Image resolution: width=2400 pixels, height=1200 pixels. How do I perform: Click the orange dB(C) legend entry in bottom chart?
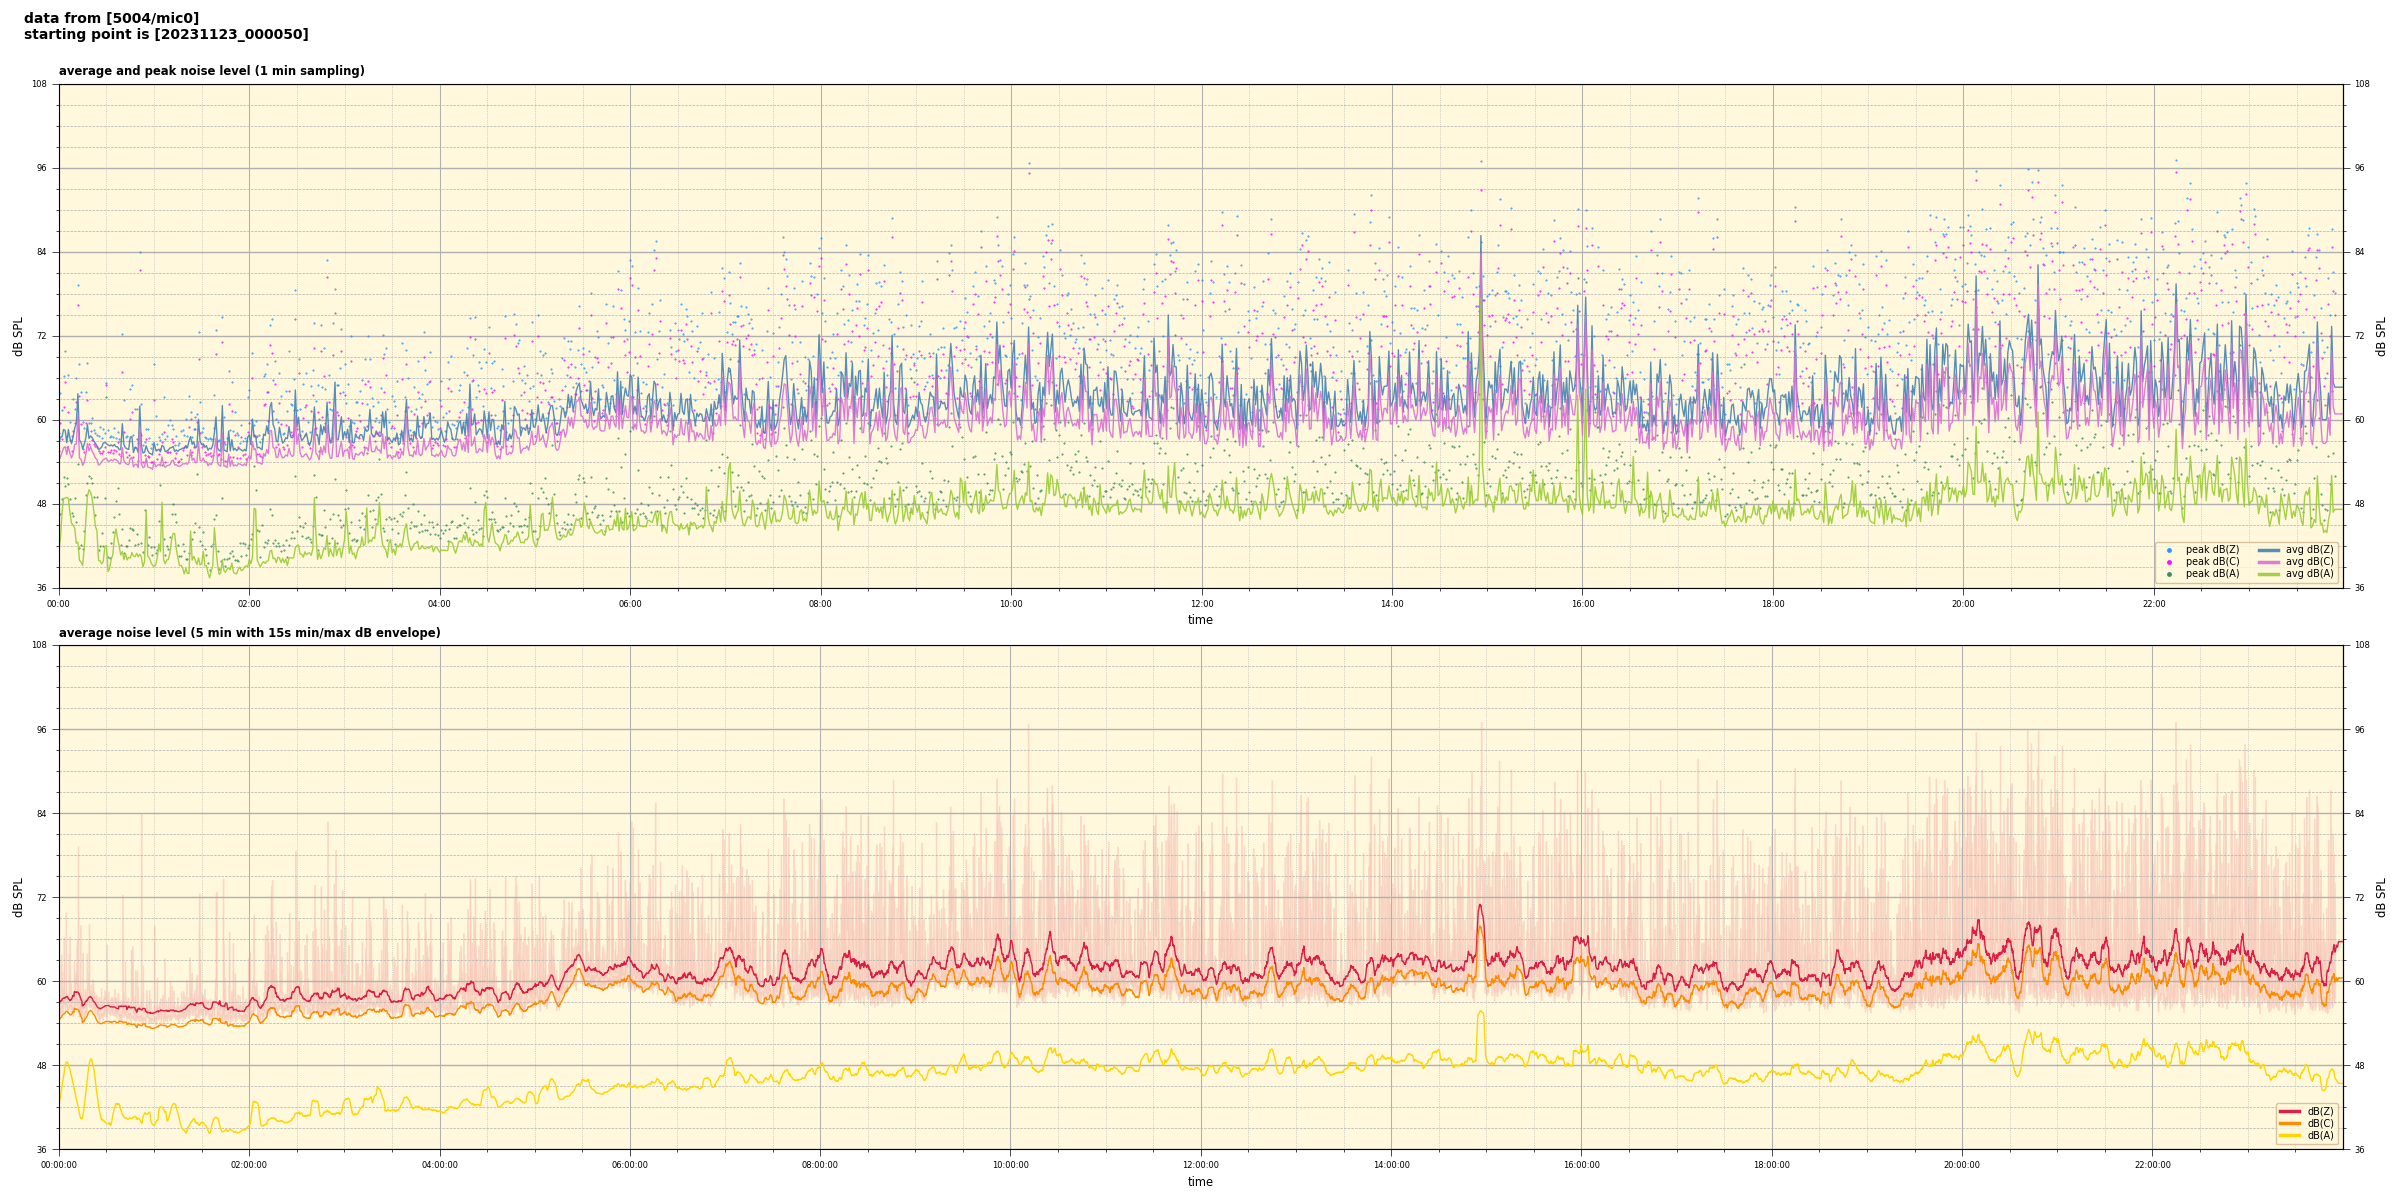[2290, 1123]
